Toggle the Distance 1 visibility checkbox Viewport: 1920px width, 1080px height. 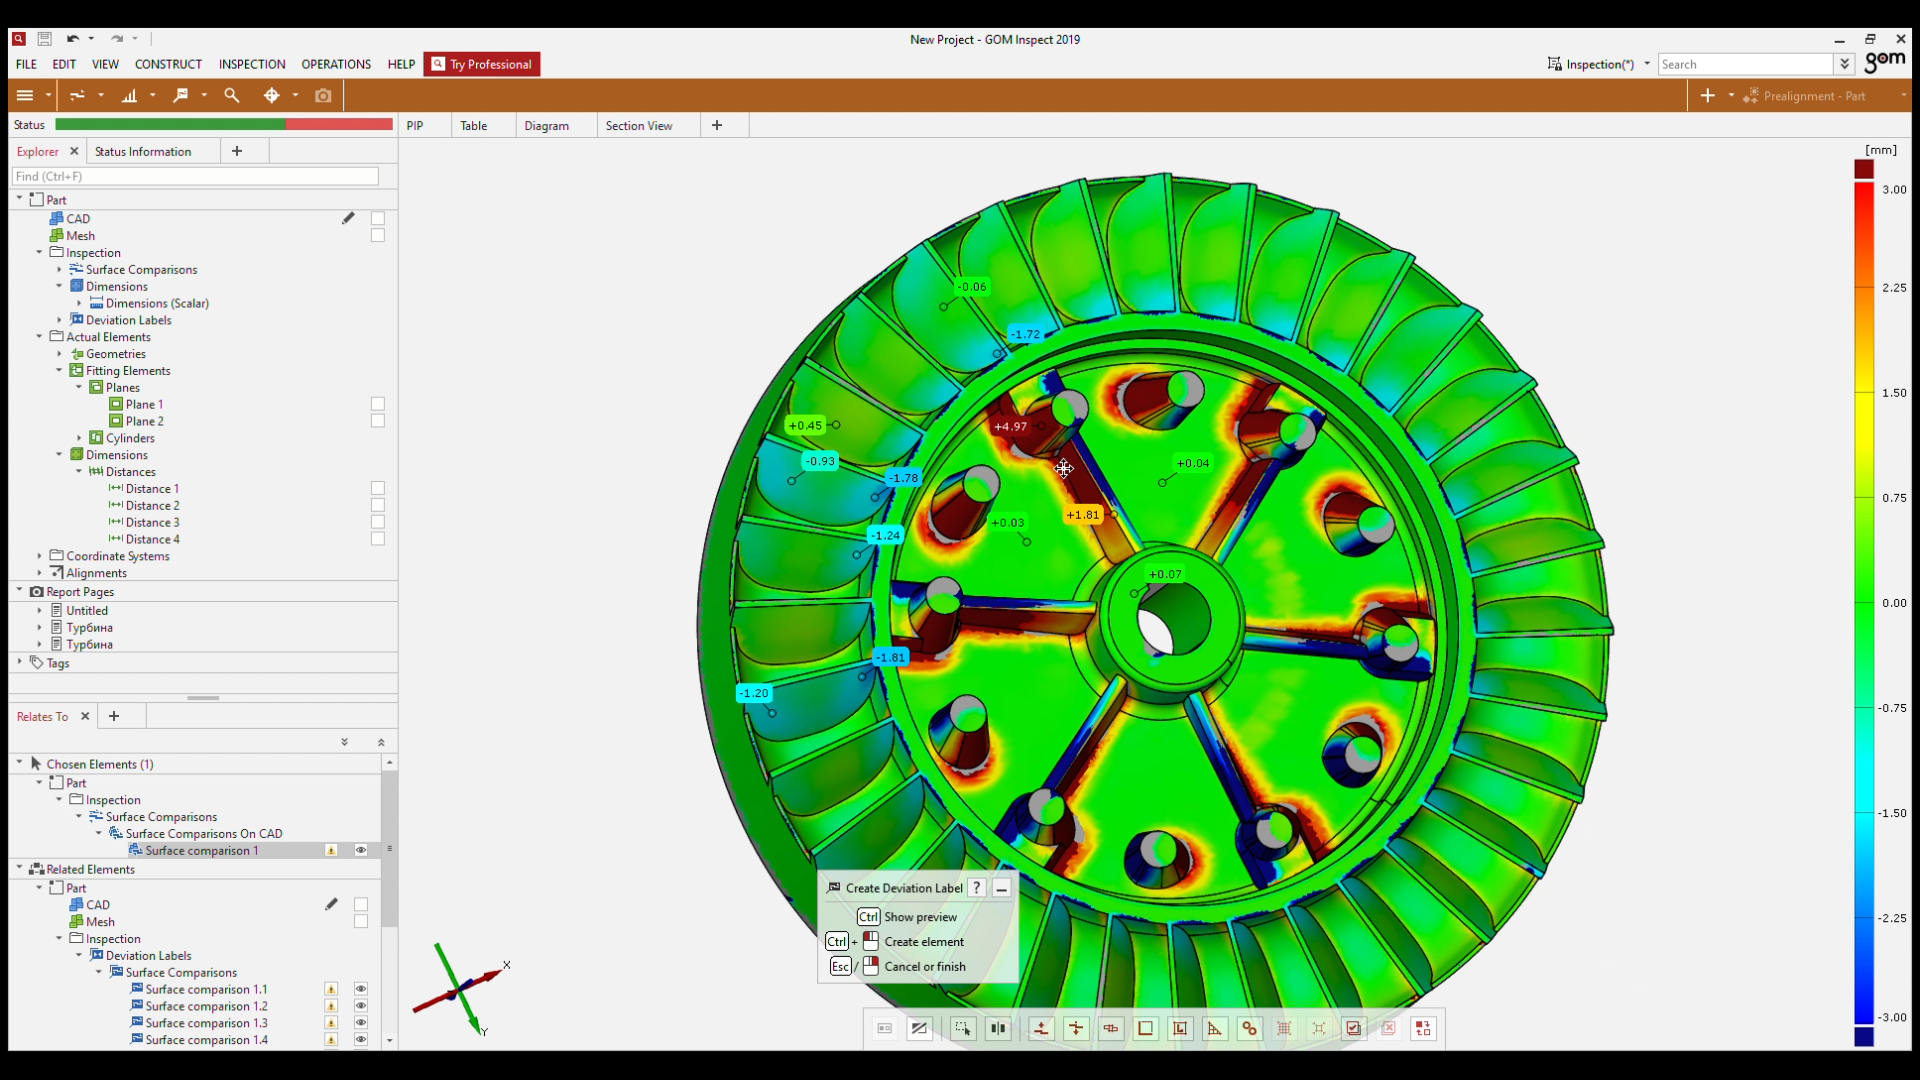[x=378, y=488]
